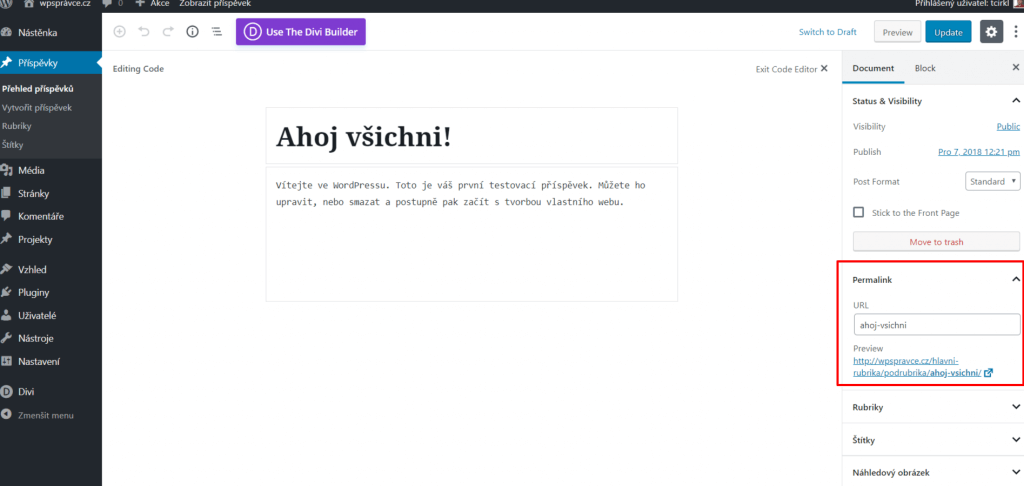
Task: Open the content structure info icon
Action: click(192, 31)
